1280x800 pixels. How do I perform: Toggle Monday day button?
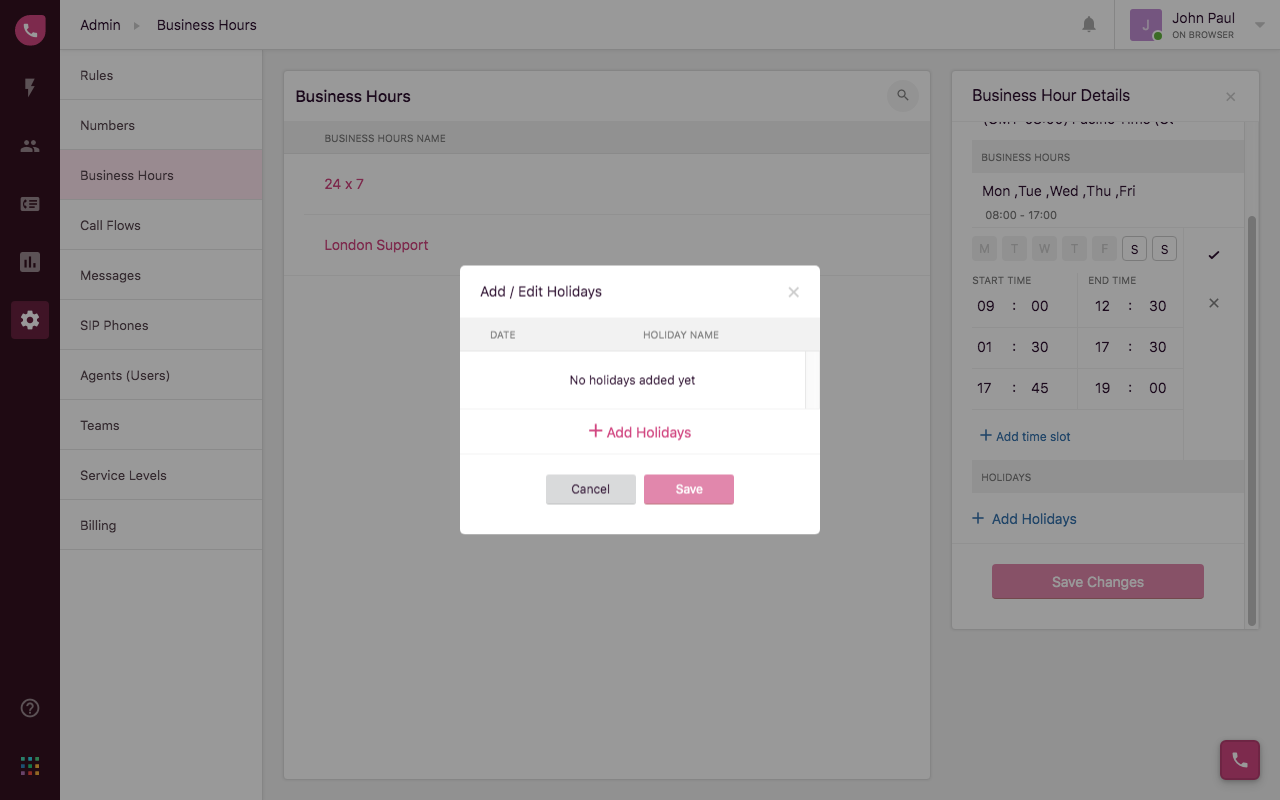985,249
